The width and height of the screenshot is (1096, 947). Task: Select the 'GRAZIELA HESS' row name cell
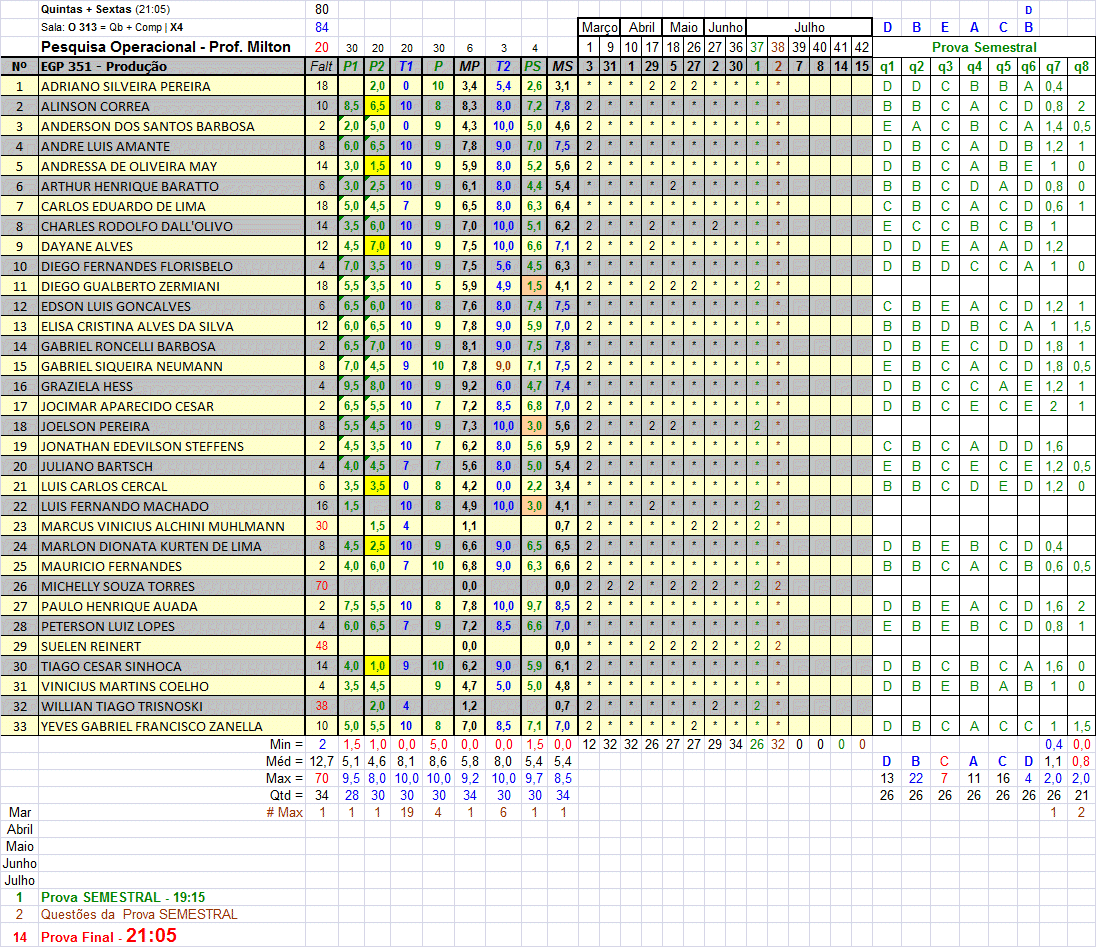pos(86,386)
